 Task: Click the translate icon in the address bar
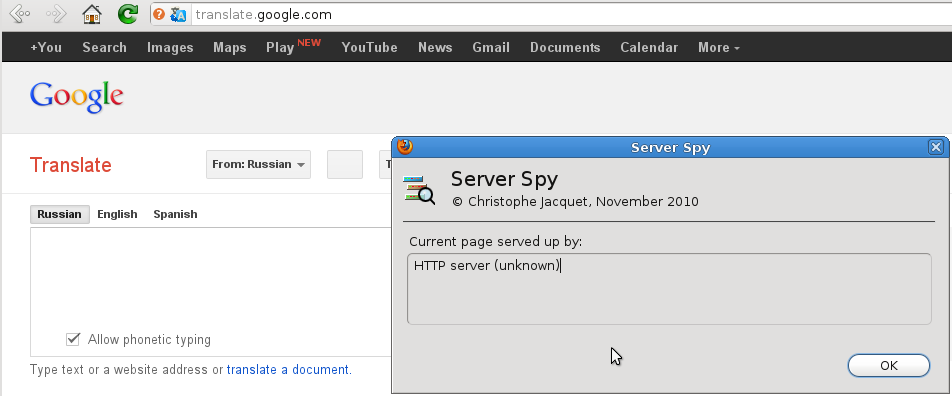pyautogui.click(x=178, y=14)
